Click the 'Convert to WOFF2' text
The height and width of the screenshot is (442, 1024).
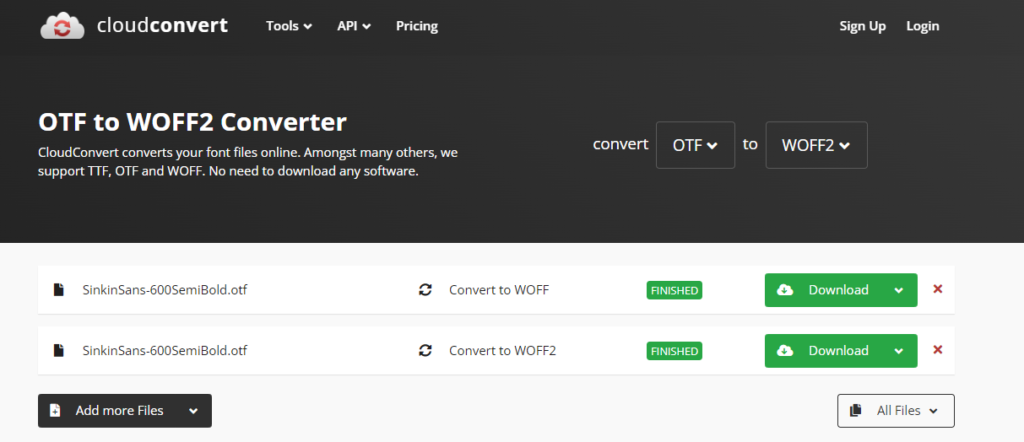[503, 351]
